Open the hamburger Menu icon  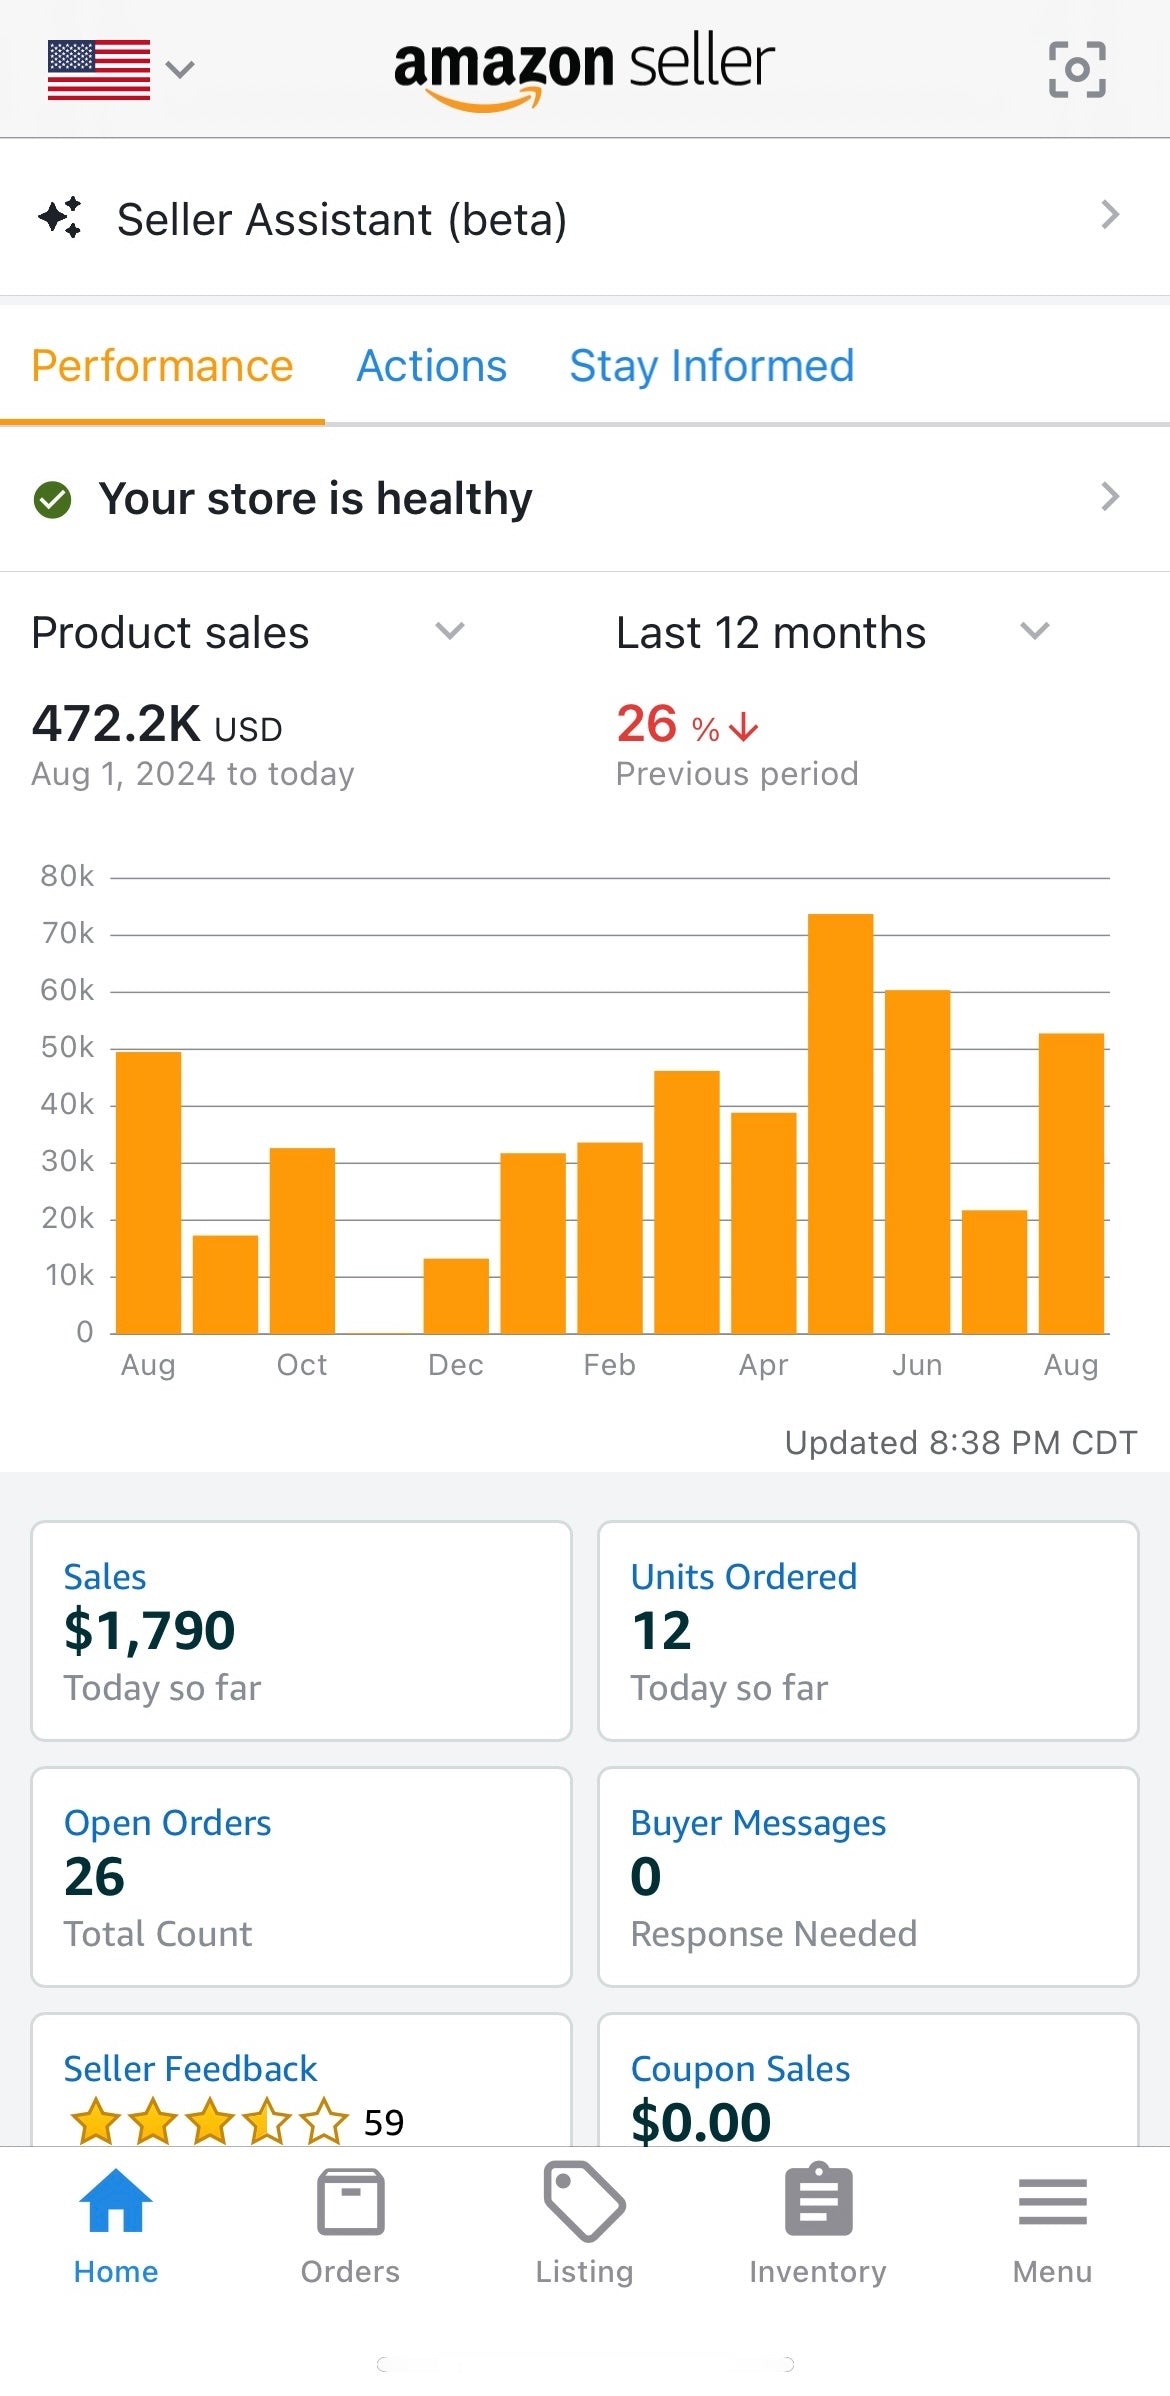pyautogui.click(x=1052, y=2202)
